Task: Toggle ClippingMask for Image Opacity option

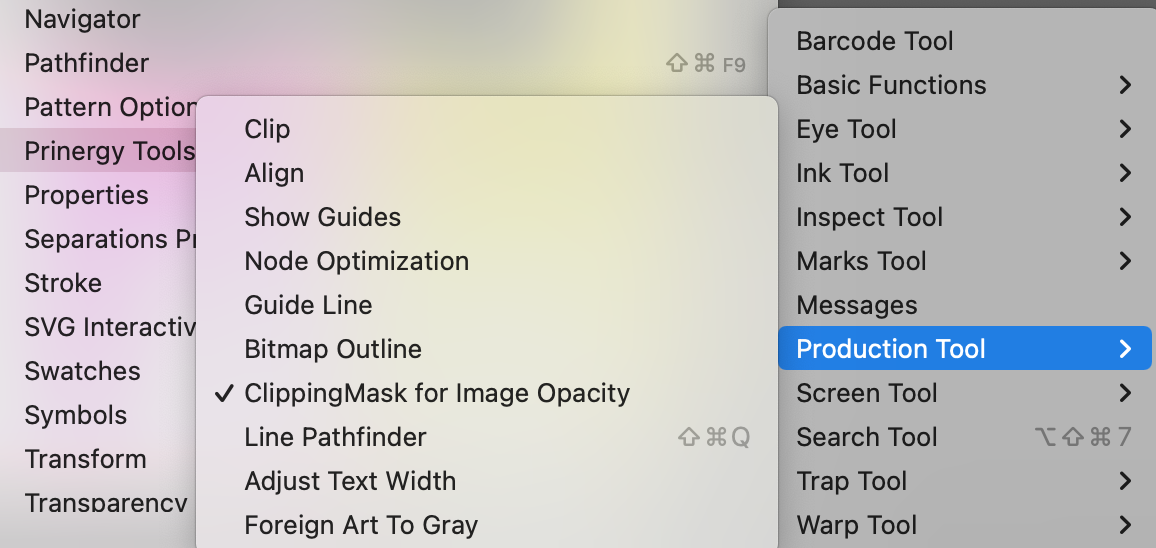Action: [x=437, y=393]
